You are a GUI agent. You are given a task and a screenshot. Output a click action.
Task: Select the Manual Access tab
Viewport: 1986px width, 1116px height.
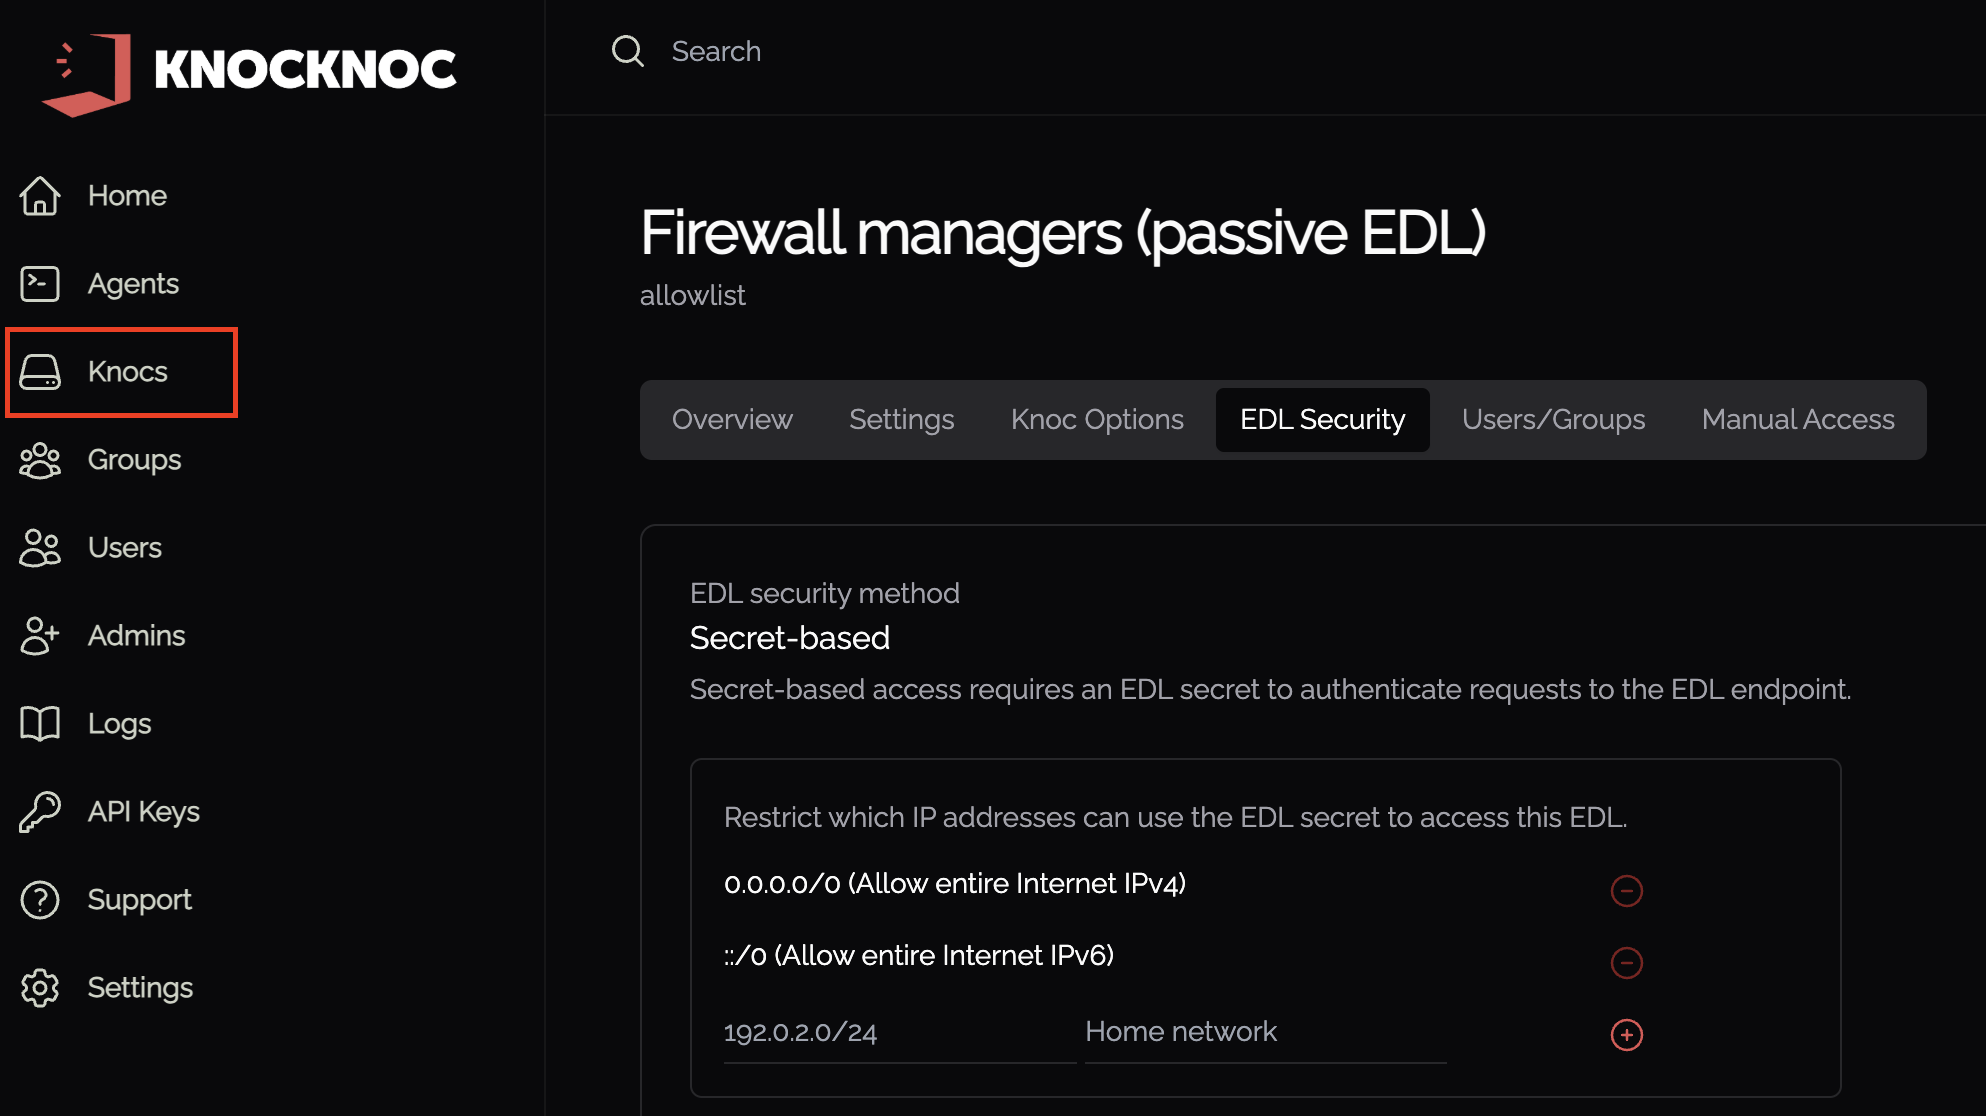point(1798,420)
